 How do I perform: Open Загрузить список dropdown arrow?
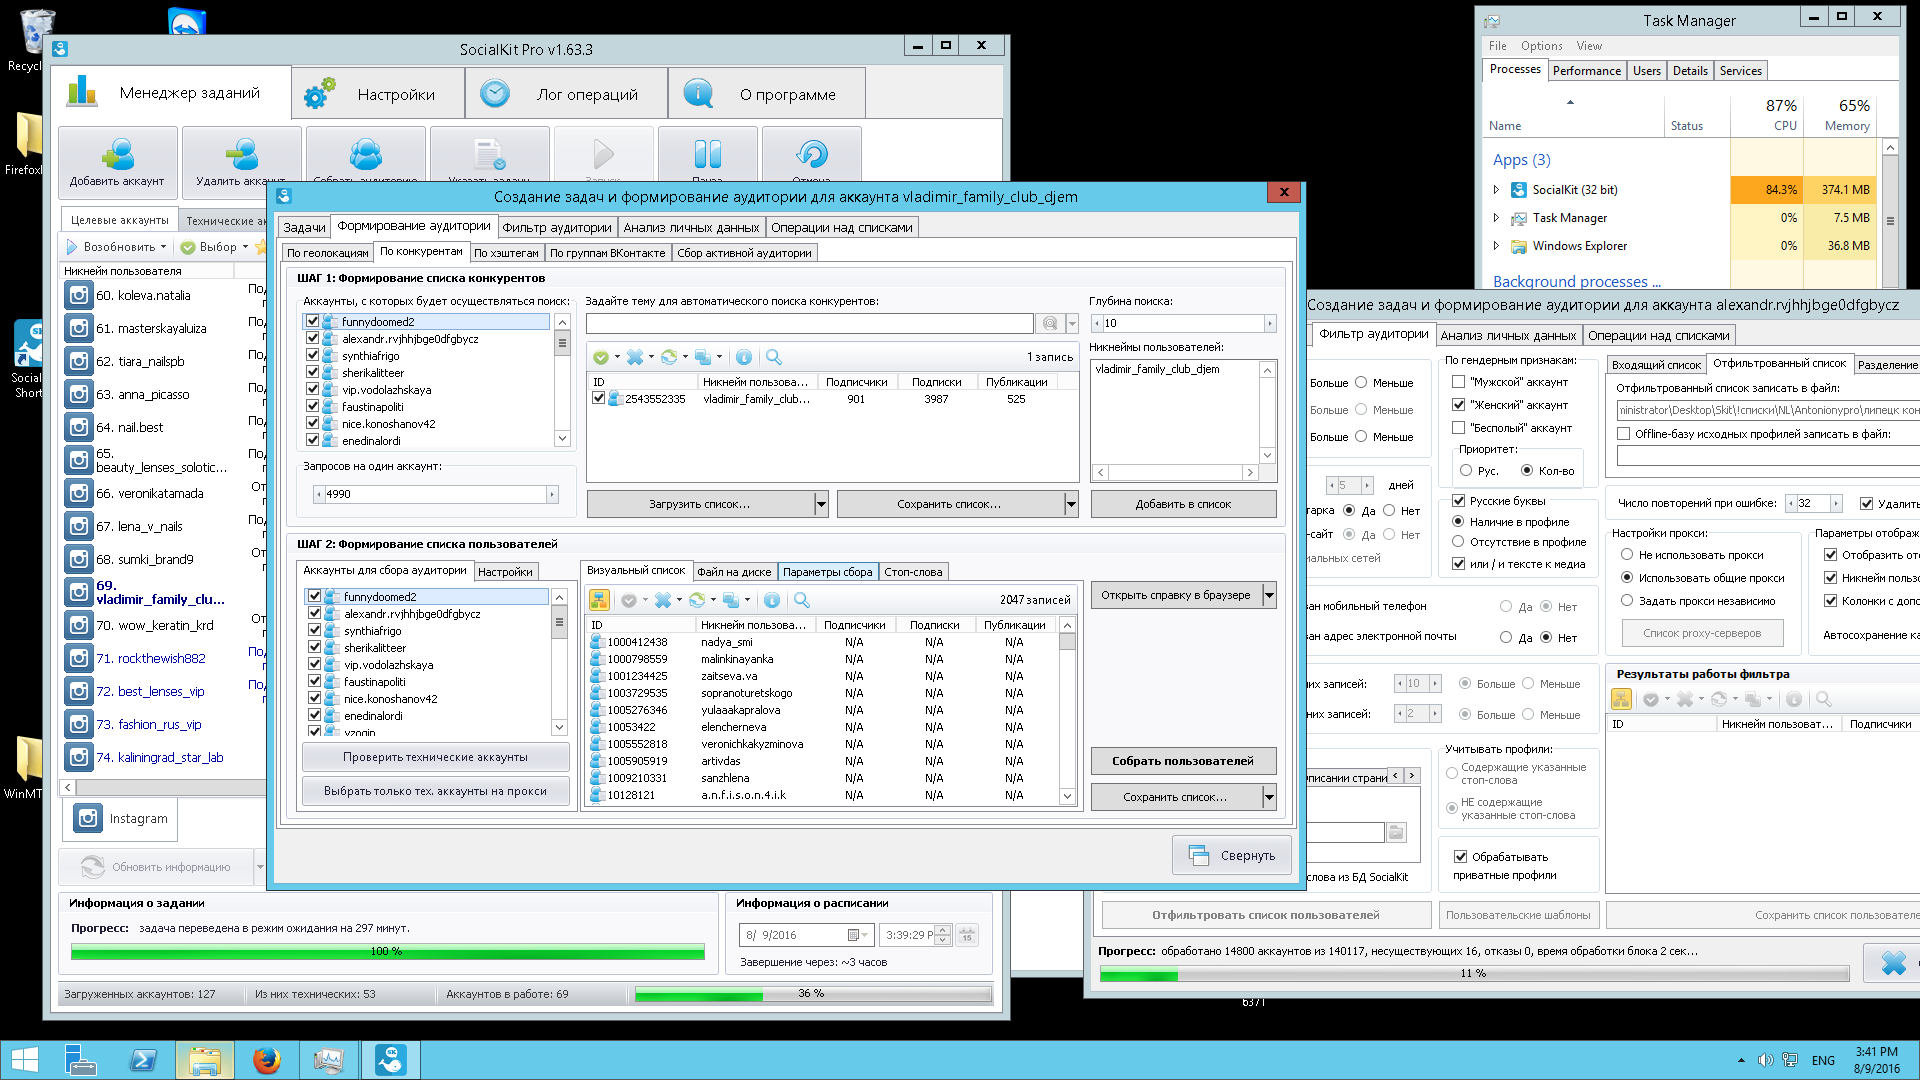click(x=821, y=504)
